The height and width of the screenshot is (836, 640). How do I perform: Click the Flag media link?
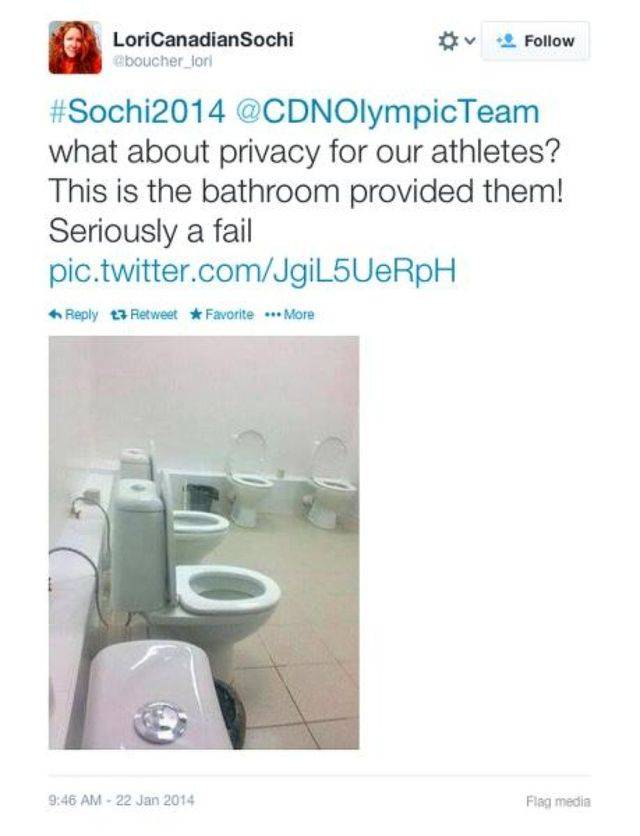tap(558, 801)
